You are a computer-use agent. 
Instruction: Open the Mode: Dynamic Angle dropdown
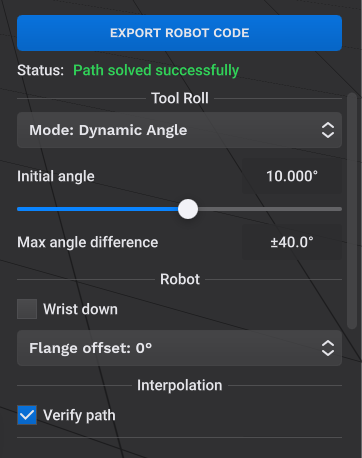pyautogui.click(x=179, y=130)
